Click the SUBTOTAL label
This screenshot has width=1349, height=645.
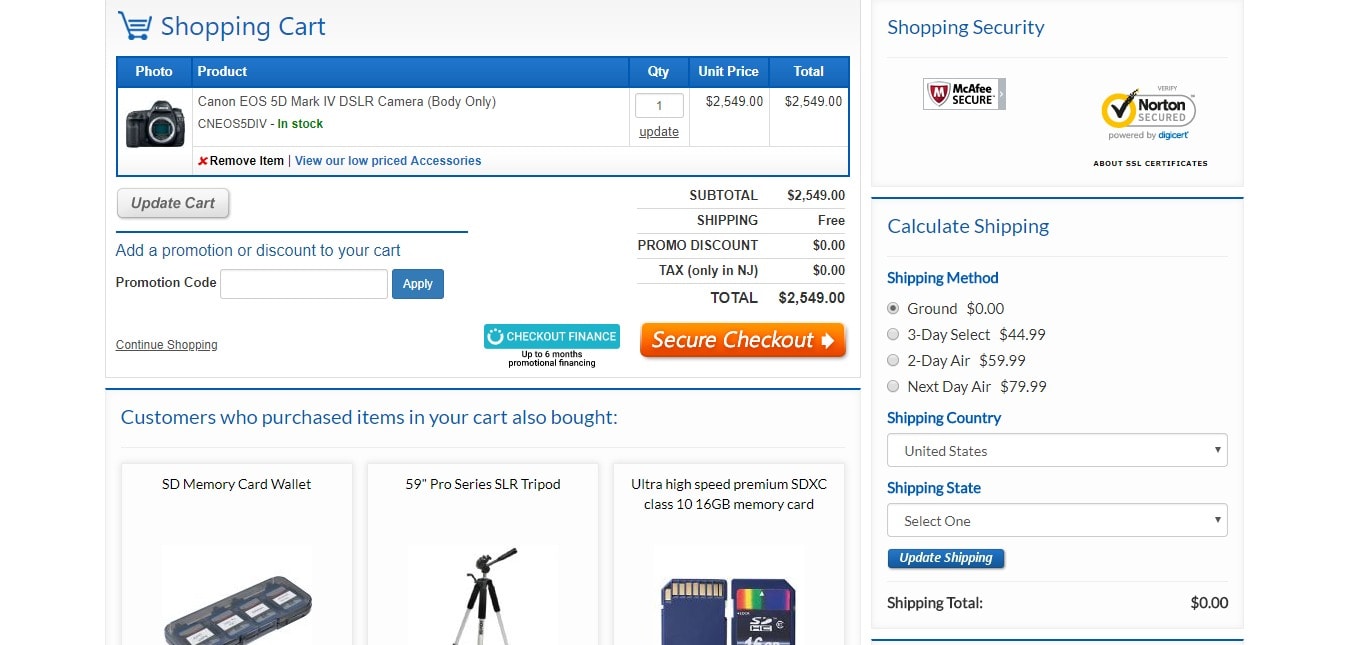tap(723, 195)
